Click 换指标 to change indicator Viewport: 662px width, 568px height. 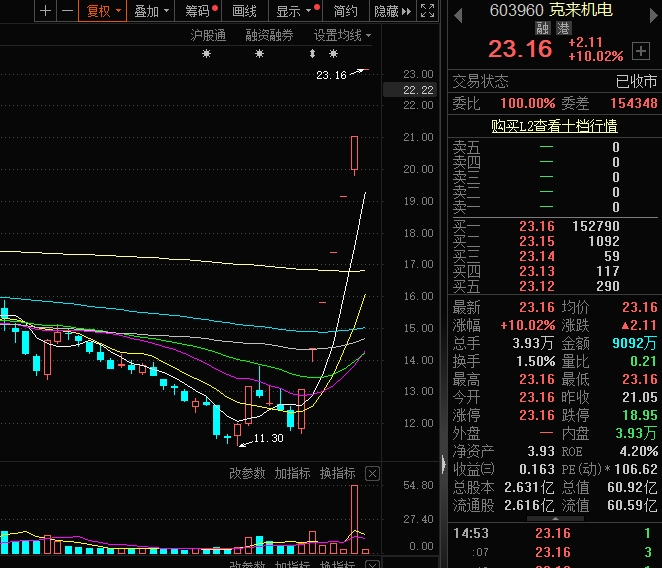[x=338, y=473]
